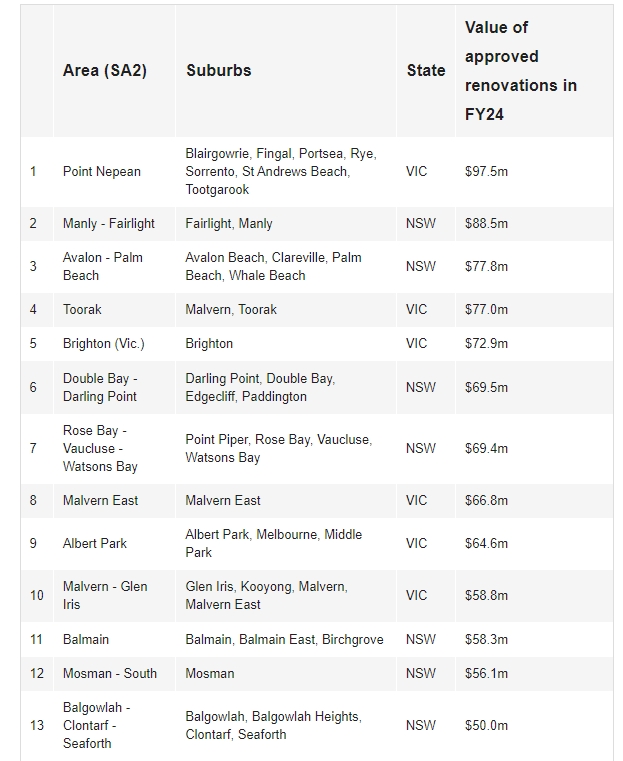The image size is (623, 761).
Task: Click the rank number 13 cell
Action: [x=37, y=726]
